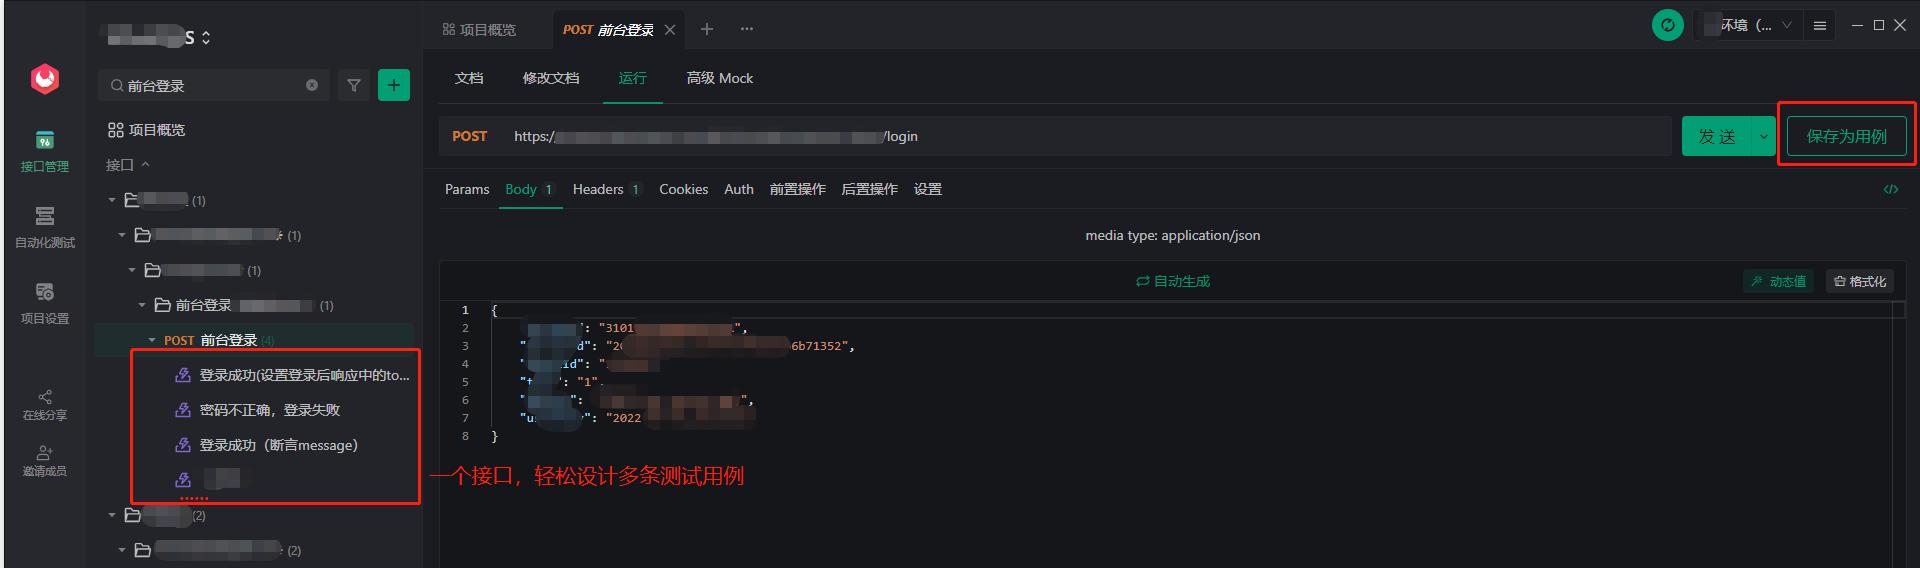Select the green refresh sync icon
1920x568 pixels.
pyautogui.click(x=1668, y=25)
